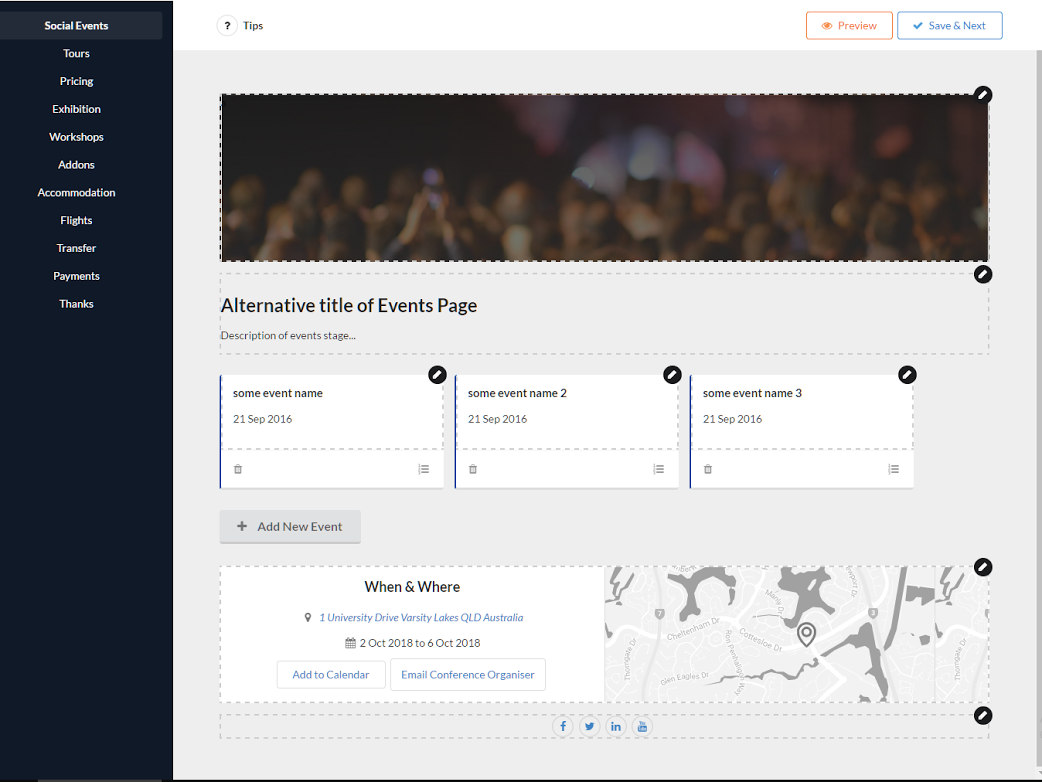The image size is (1042, 782).
Task: Delete 'some event name 3' with trash icon
Action: [x=708, y=469]
